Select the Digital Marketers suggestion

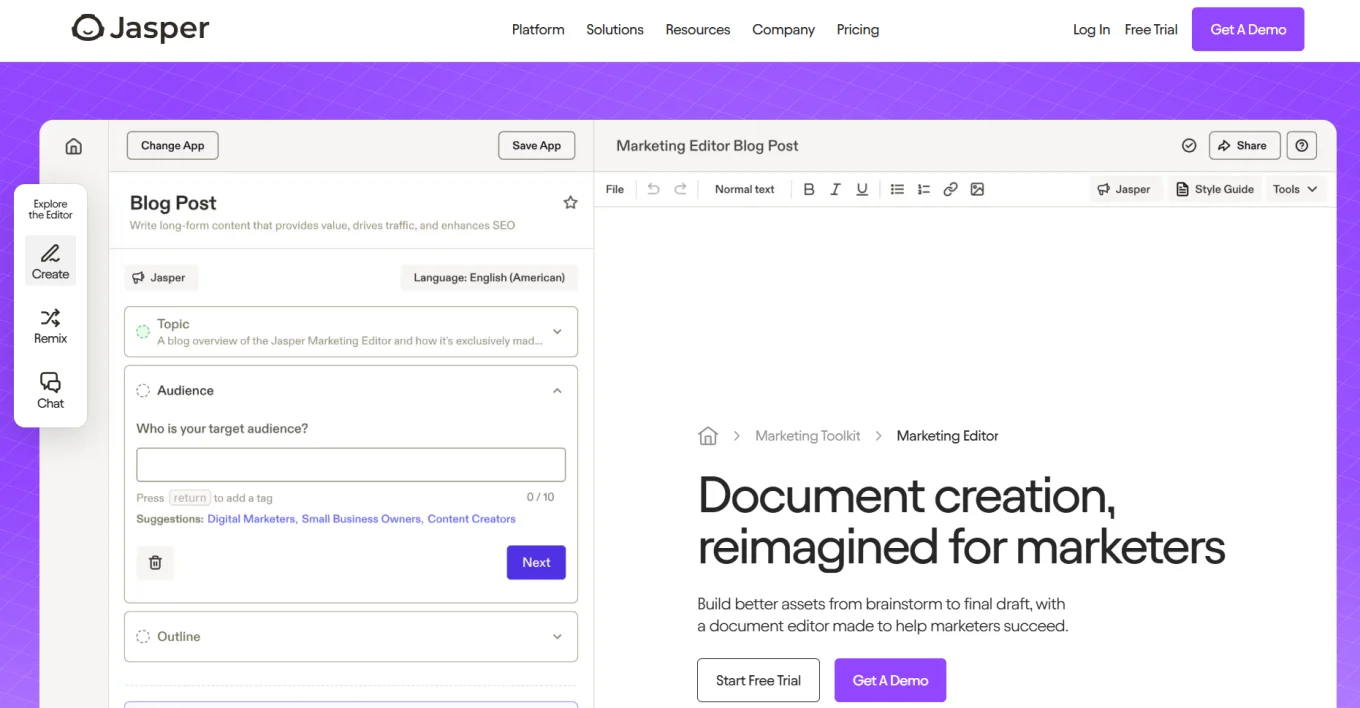click(x=251, y=519)
